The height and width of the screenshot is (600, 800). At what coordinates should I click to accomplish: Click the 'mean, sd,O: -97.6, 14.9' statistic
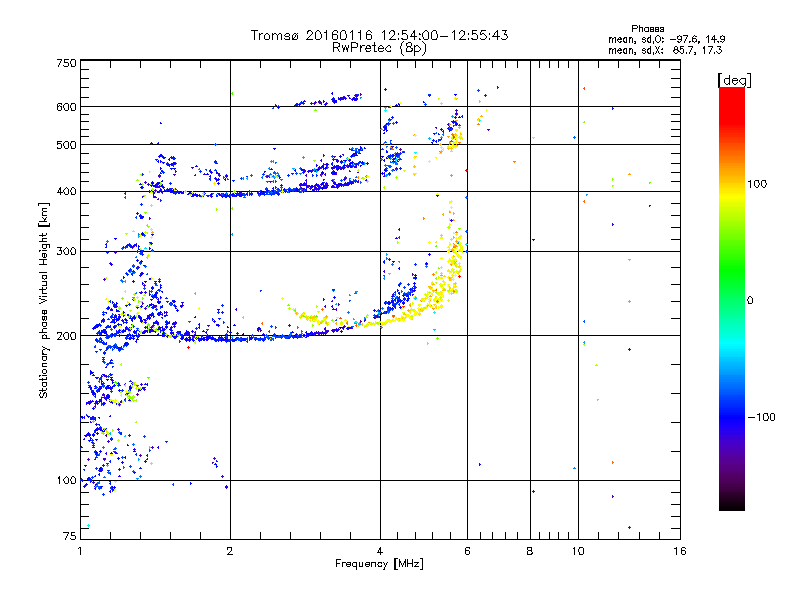[x=667, y=39]
